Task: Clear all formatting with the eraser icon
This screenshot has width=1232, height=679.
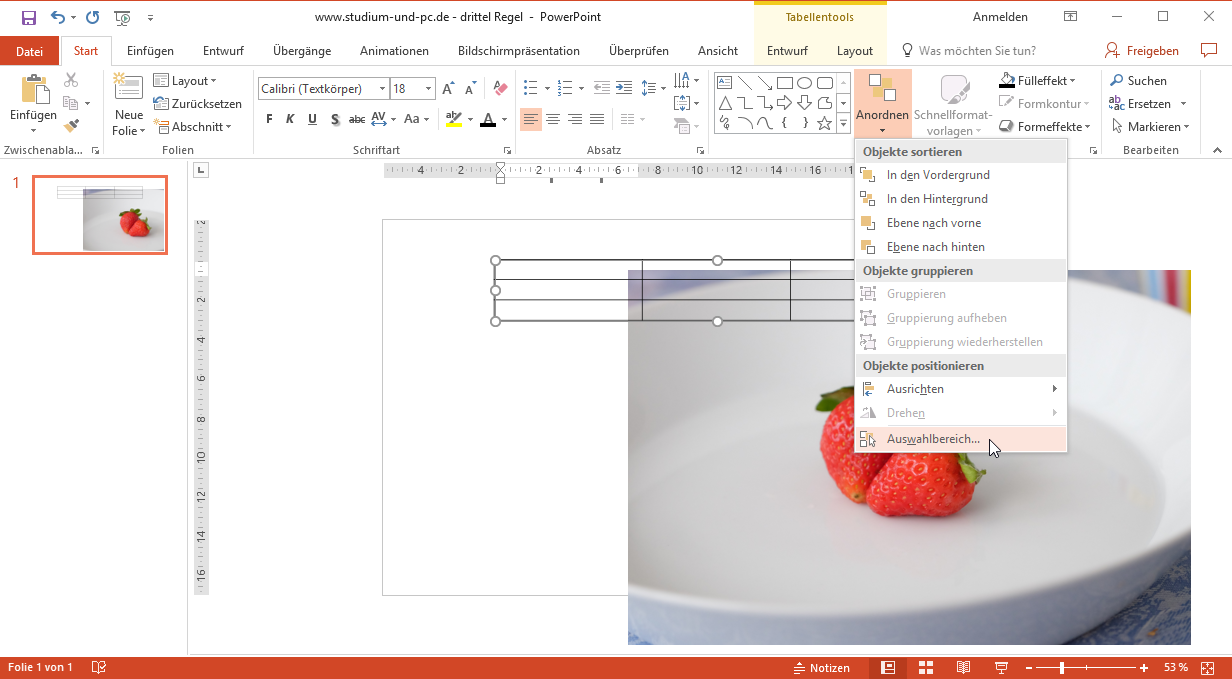Action: point(501,89)
